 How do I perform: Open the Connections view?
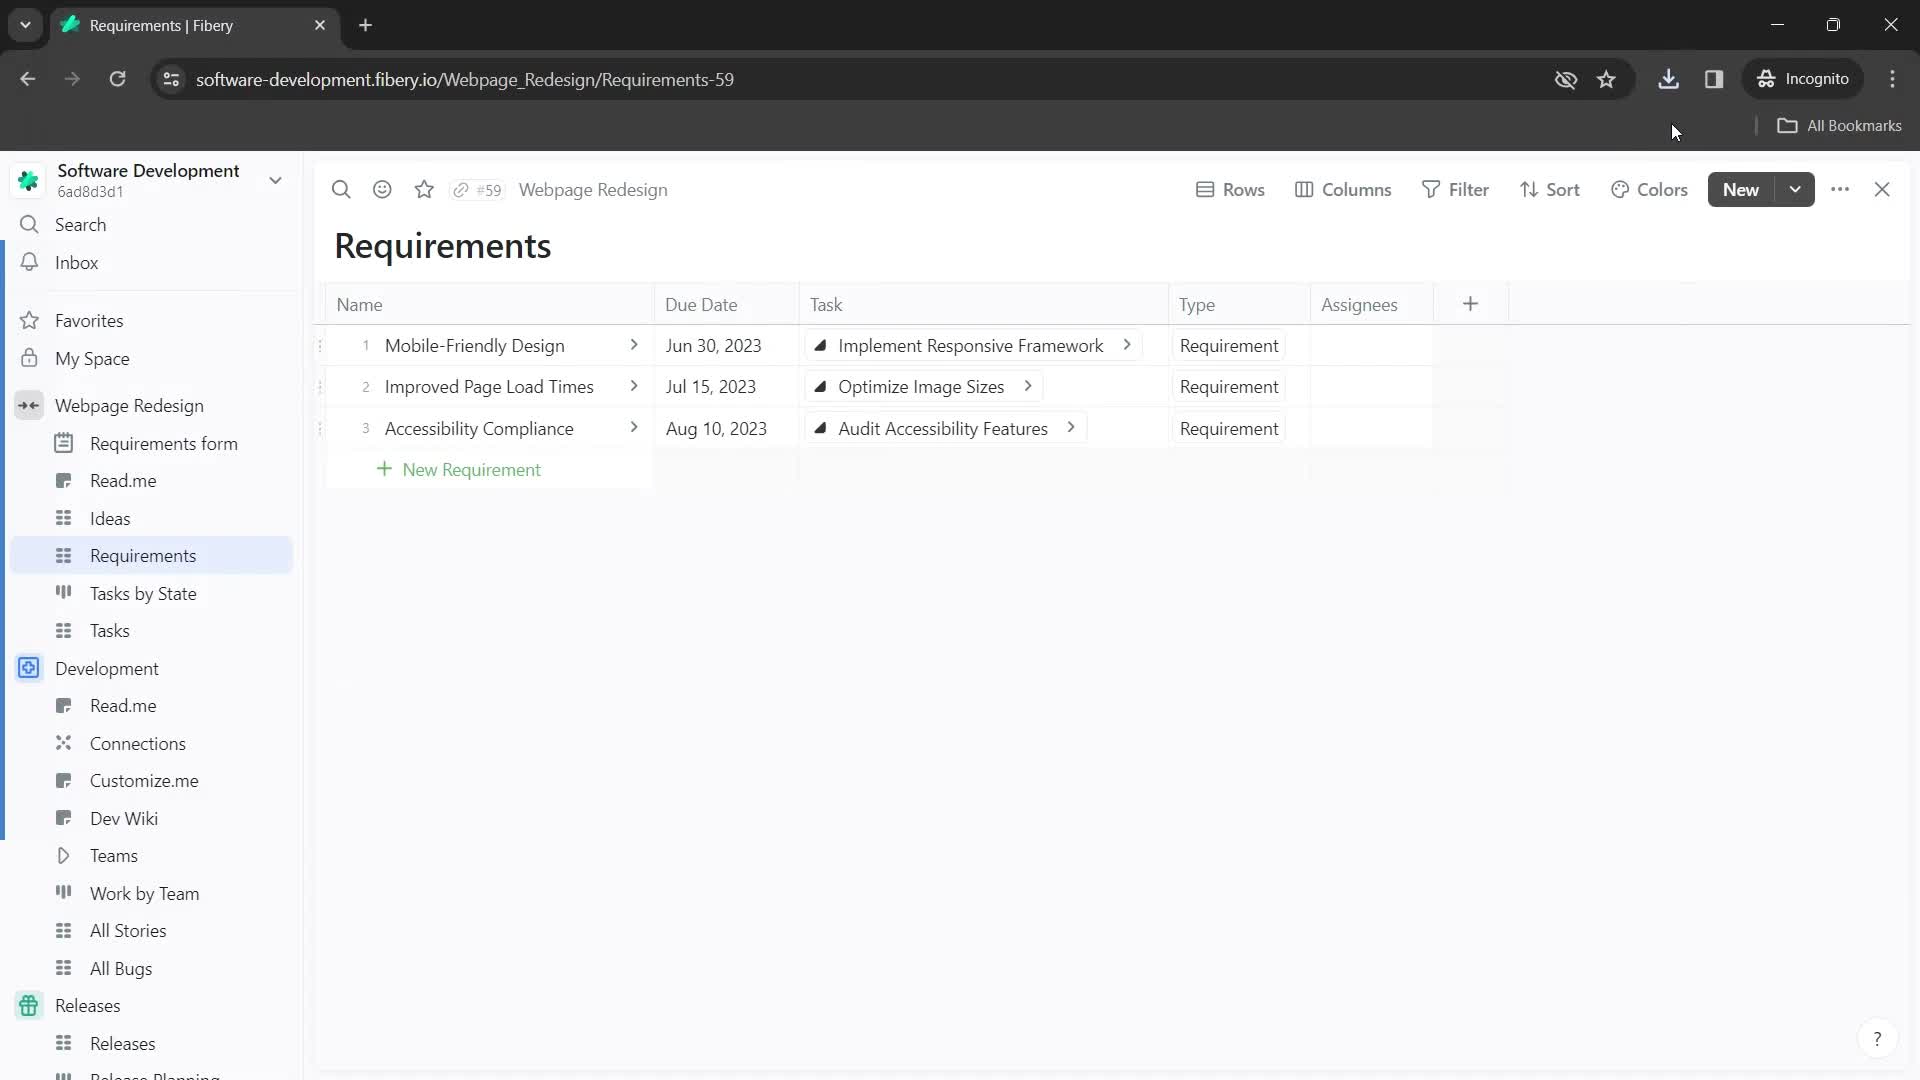(x=152, y=744)
